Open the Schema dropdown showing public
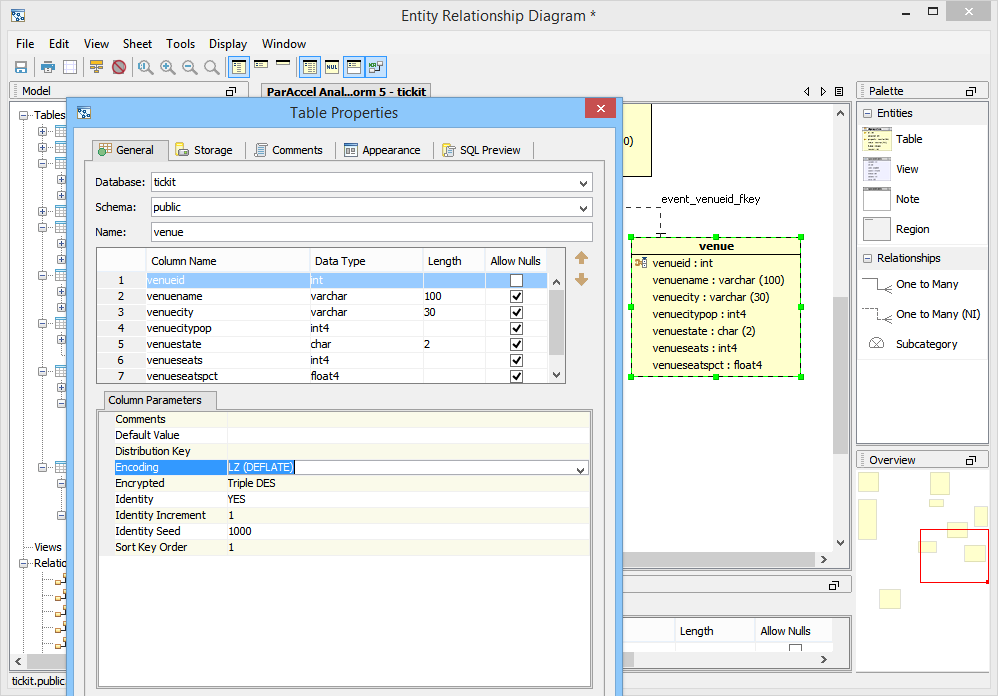Image resolution: width=998 pixels, height=696 pixels. point(583,208)
